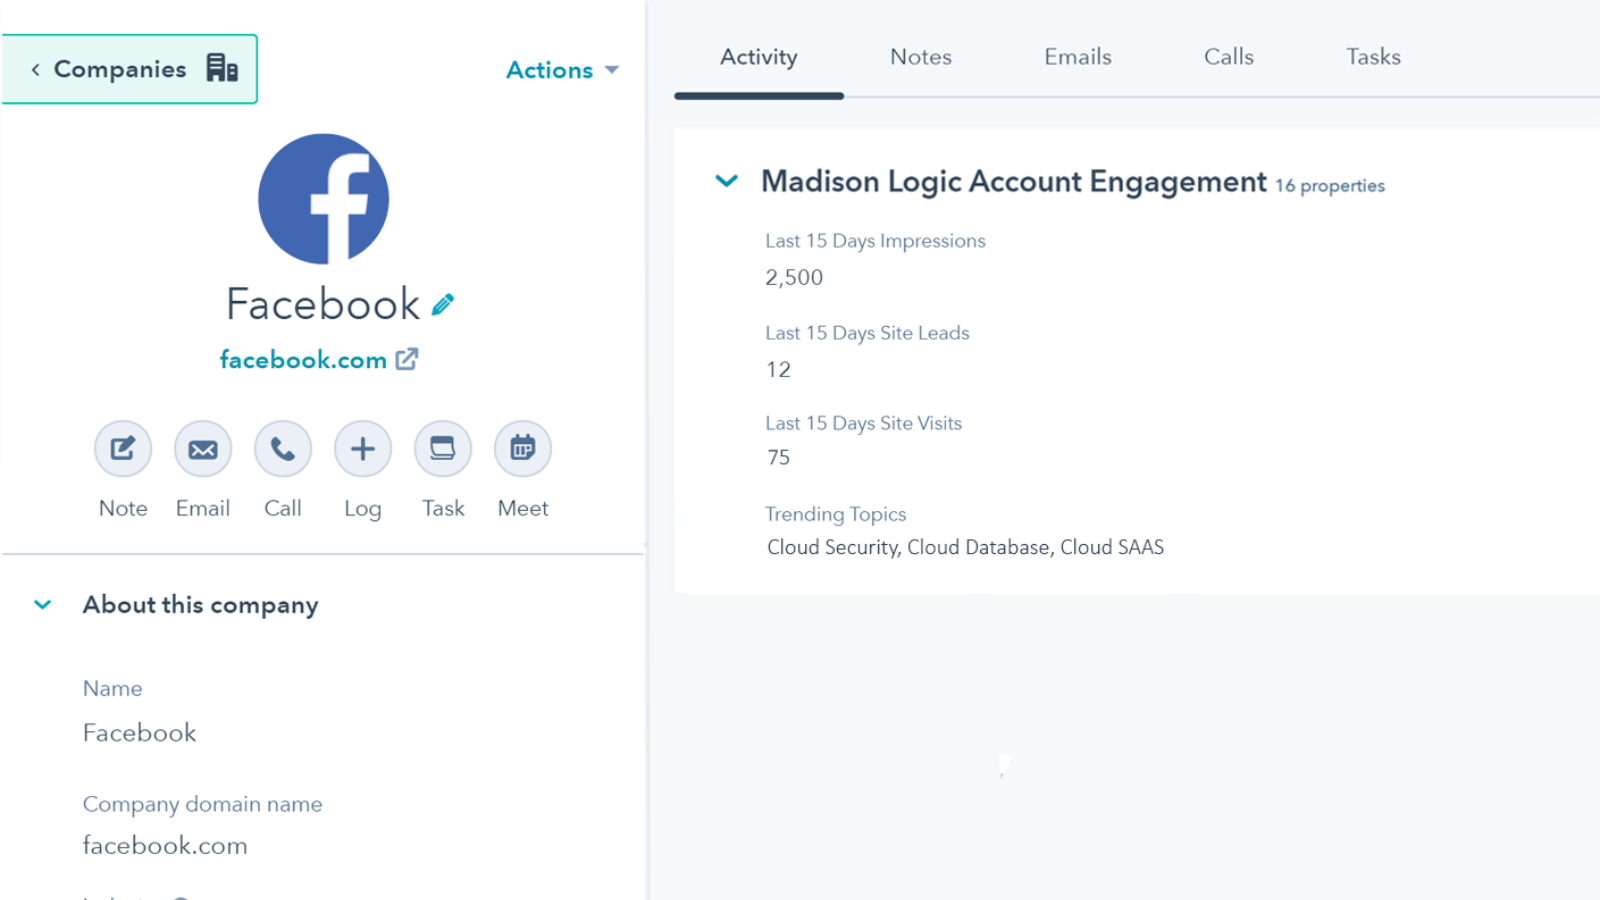Select the Activity tab
This screenshot has height=900, width=1600.
(758, 57)
